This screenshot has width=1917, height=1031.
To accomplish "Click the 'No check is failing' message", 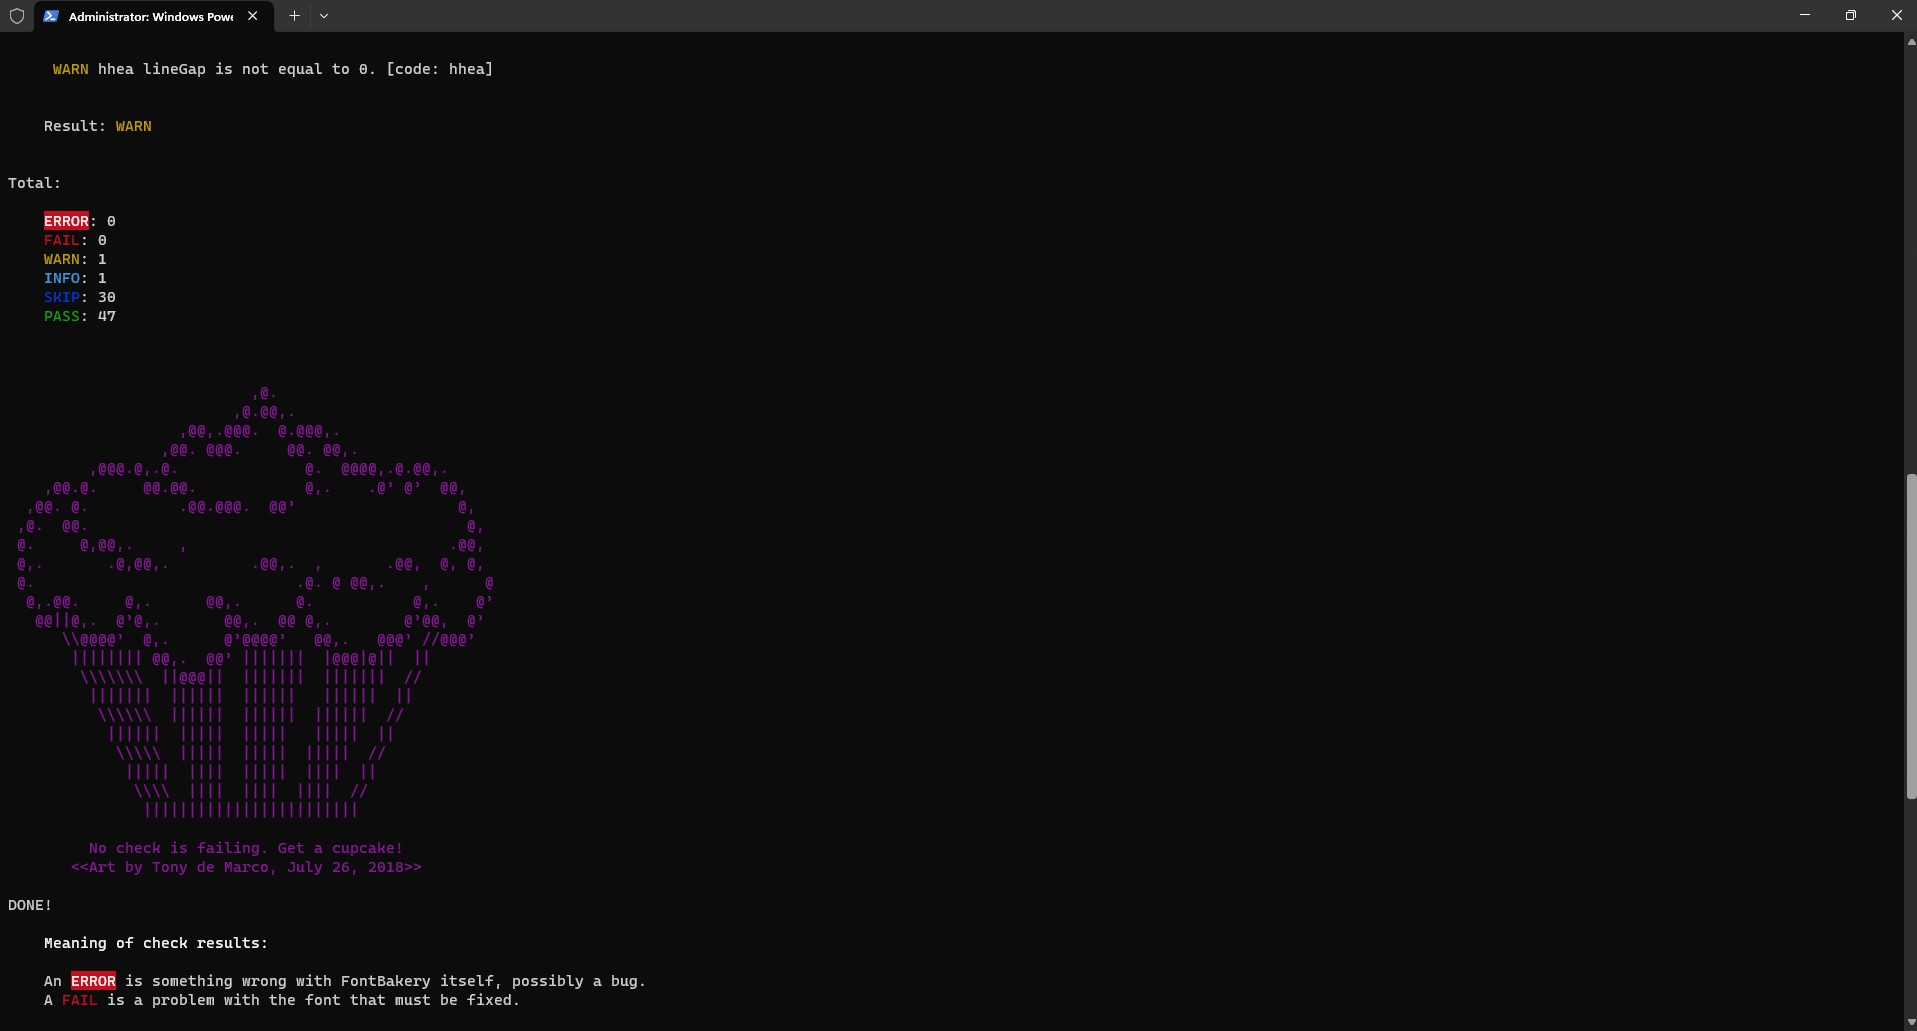I will point(244,847).
